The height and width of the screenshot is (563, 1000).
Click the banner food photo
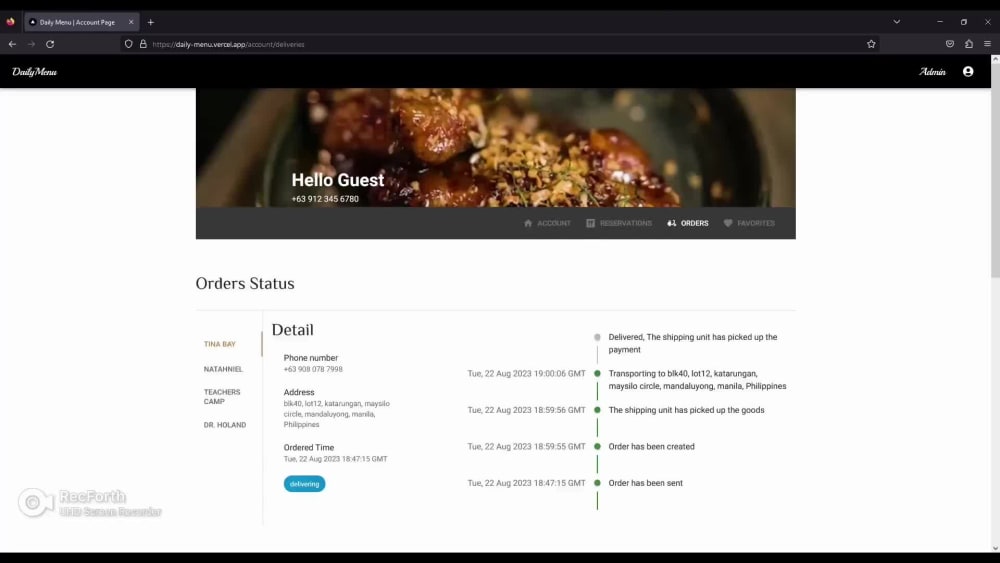point(496,147)
